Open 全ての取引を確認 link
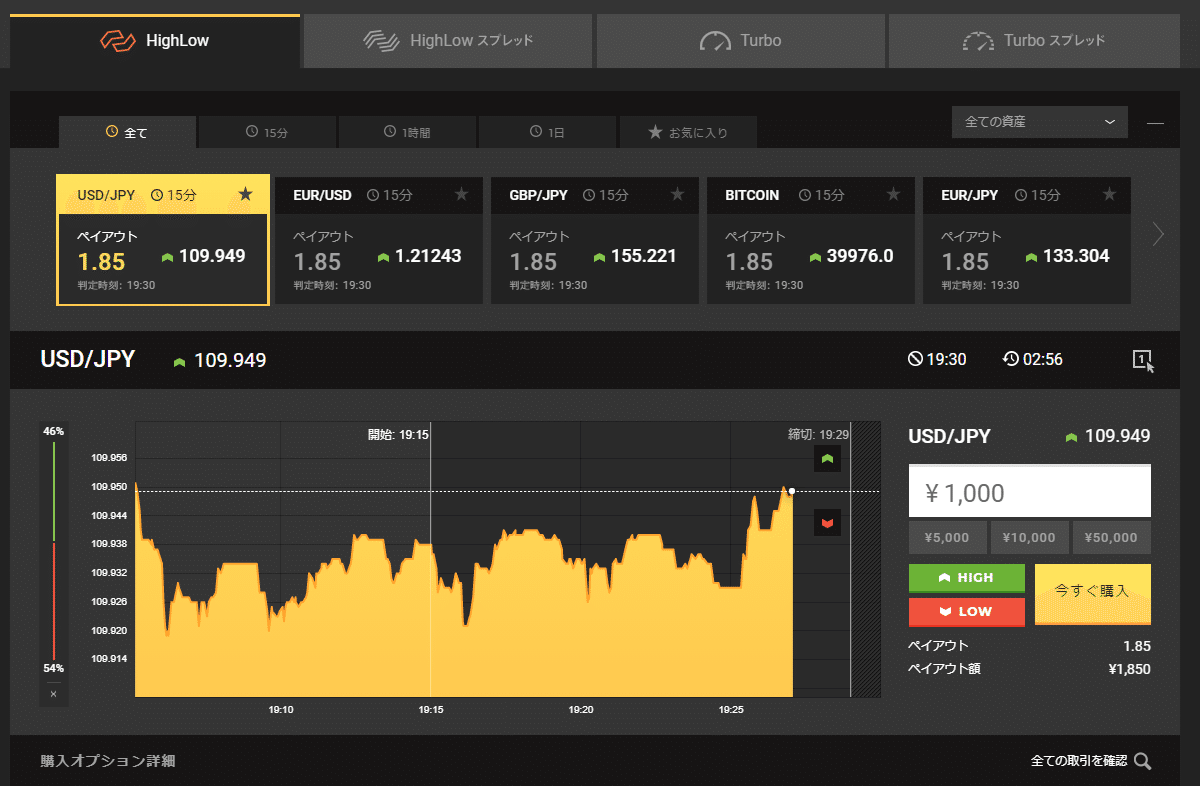The width and height of the screenshot is (1200, 786). point(1078,761)
